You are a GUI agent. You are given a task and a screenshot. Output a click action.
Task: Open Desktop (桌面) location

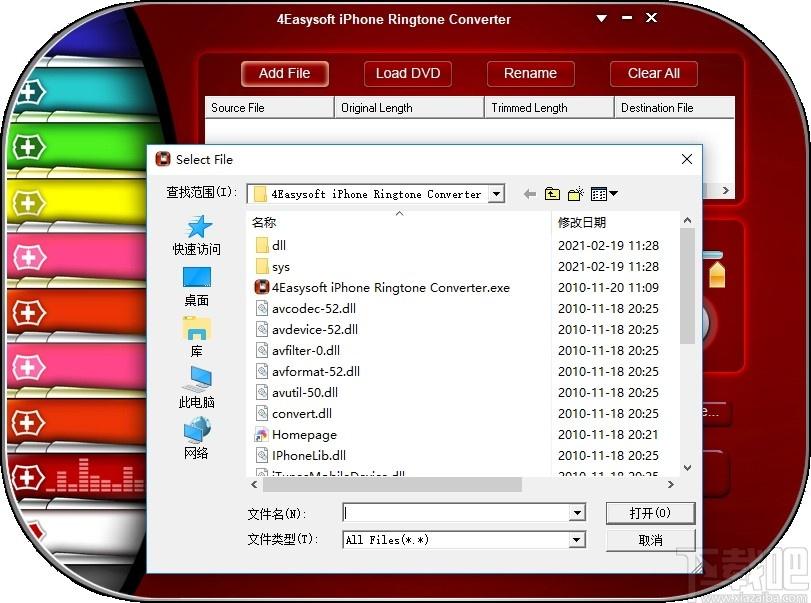[x=197, y=287]
